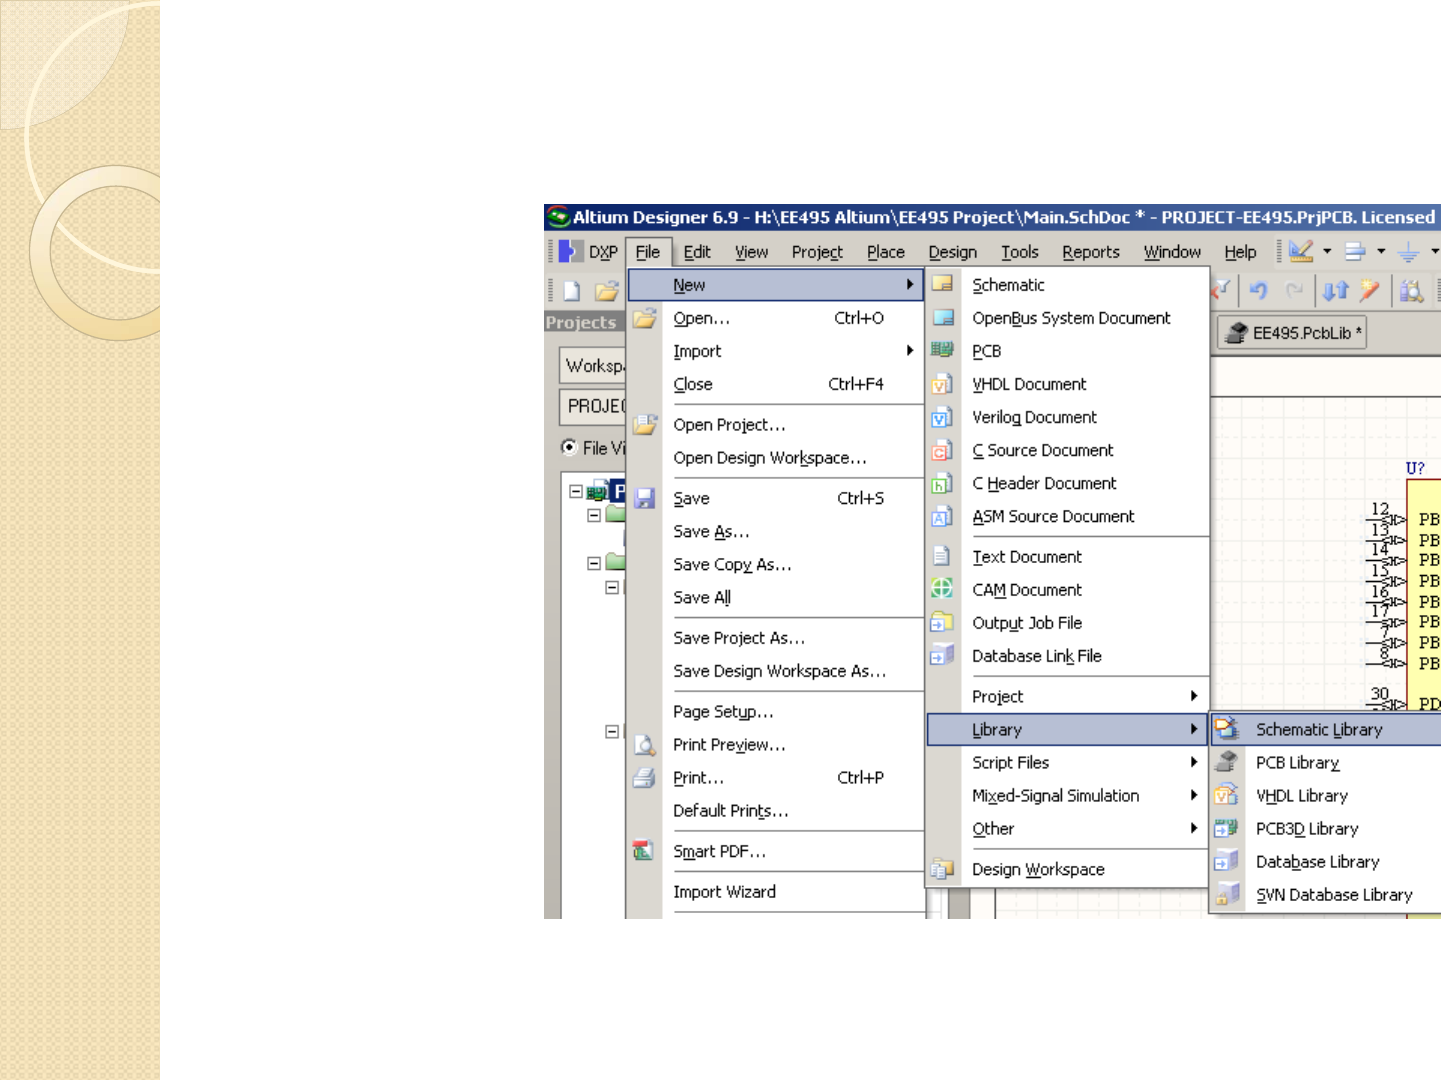Click the PCB3D Library icon

1226,828
